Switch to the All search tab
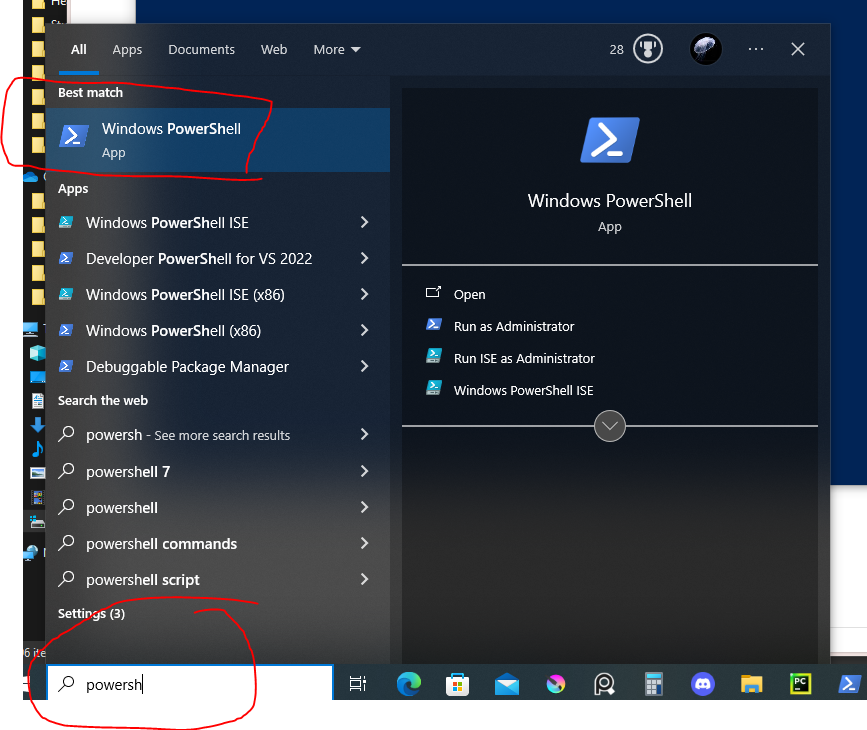The width and height of the screenshot is (867, 730). [79, 50]
